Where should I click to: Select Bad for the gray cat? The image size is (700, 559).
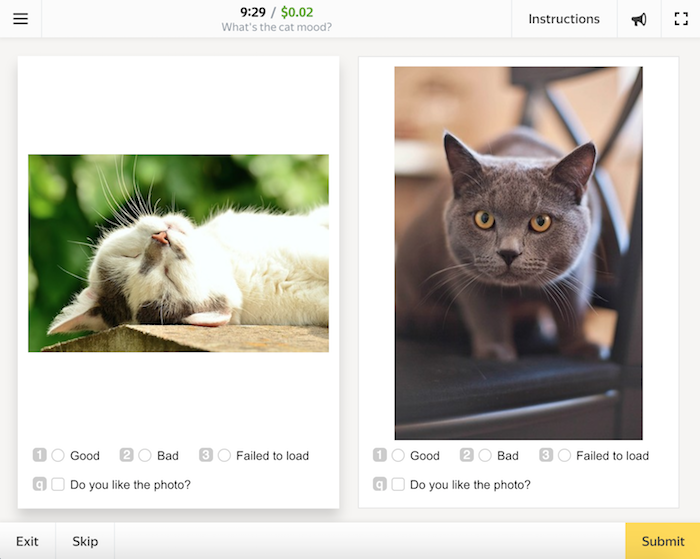tap(485, 455)
